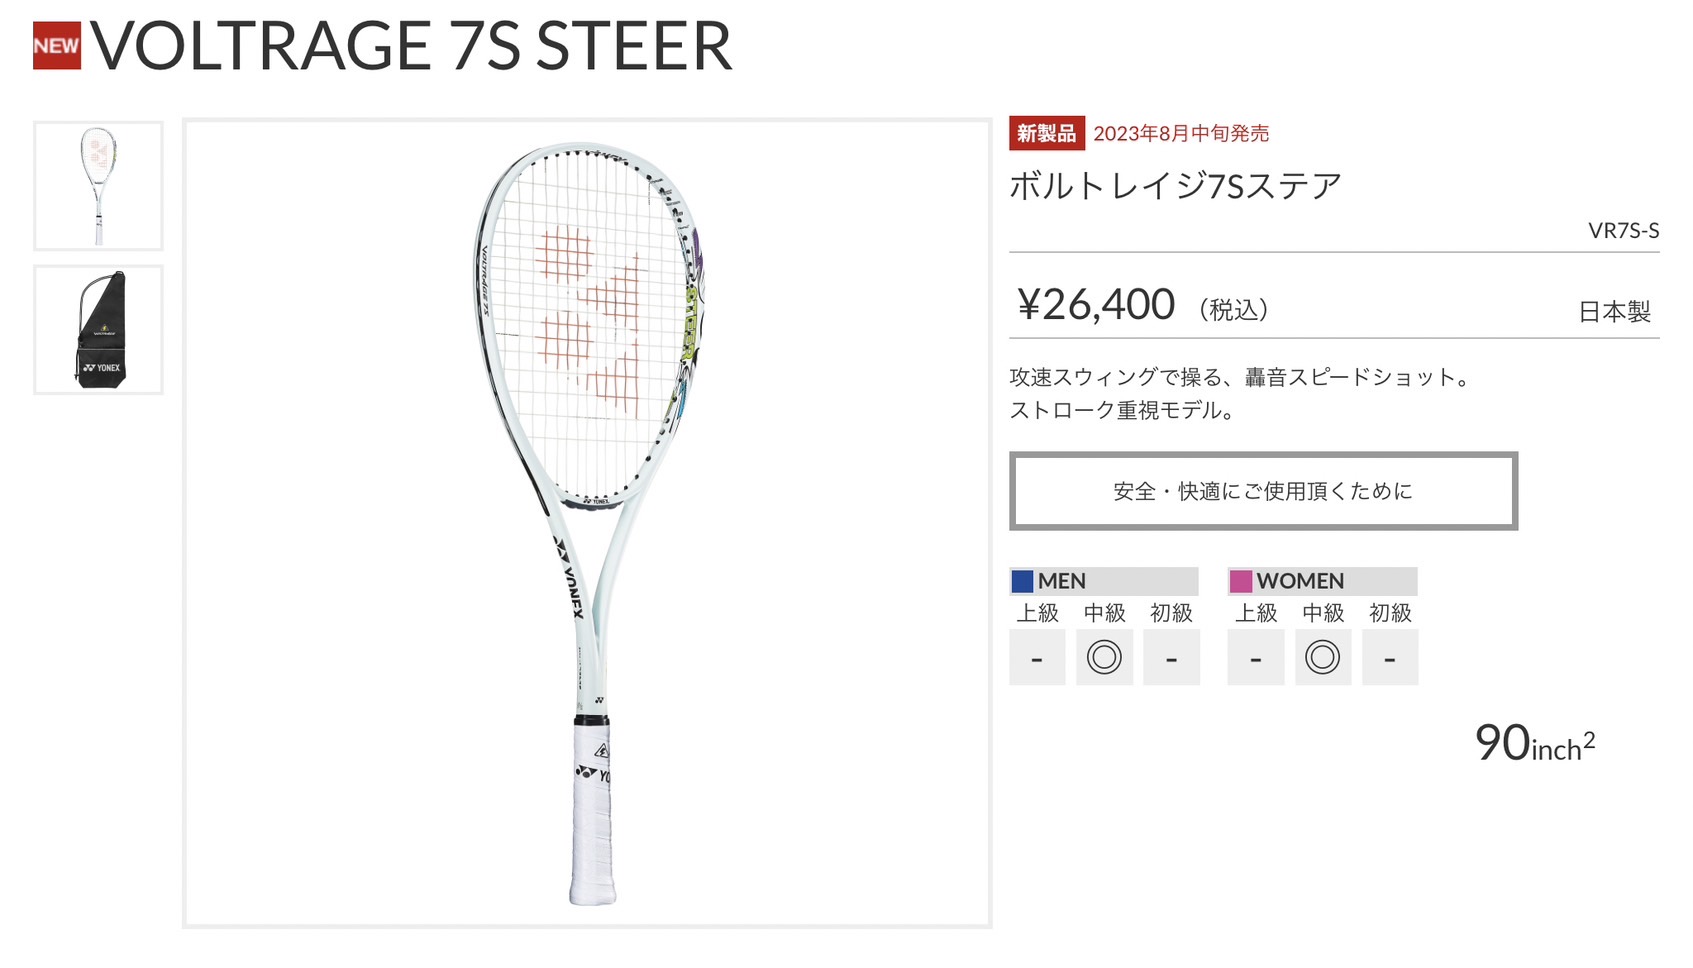Click the 90 inch² head size label

(x=1535, y=743)
